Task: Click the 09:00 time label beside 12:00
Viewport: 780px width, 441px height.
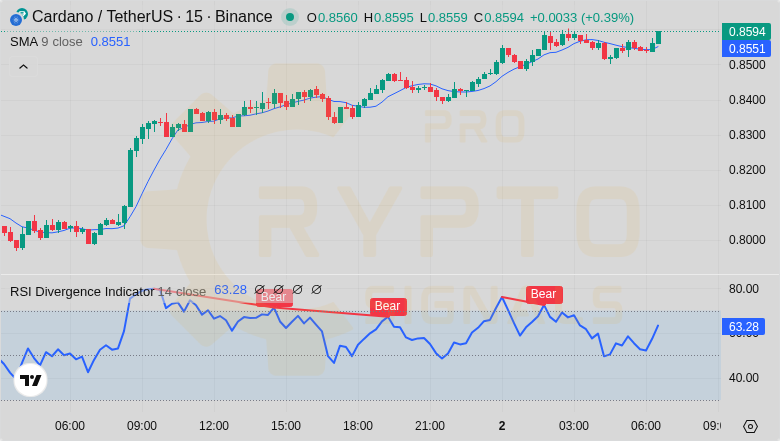Action: pyautogui.click(x=142, y=426)
